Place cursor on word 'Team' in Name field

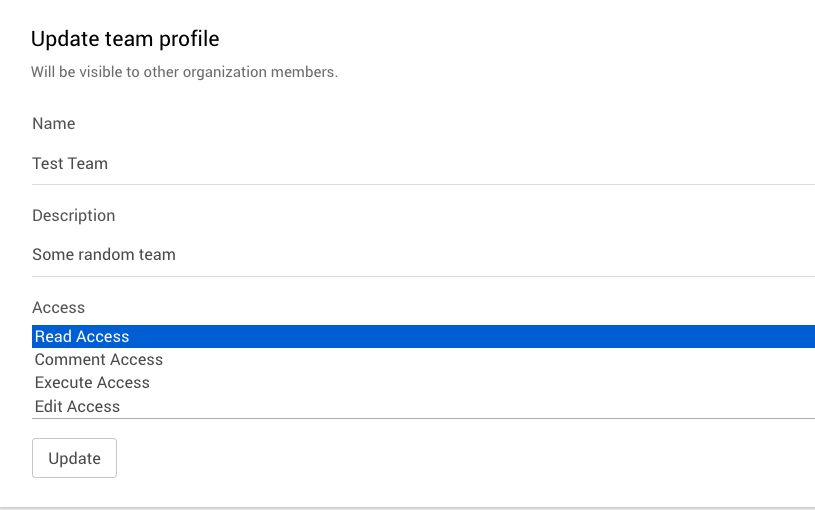tap(88, 164)
